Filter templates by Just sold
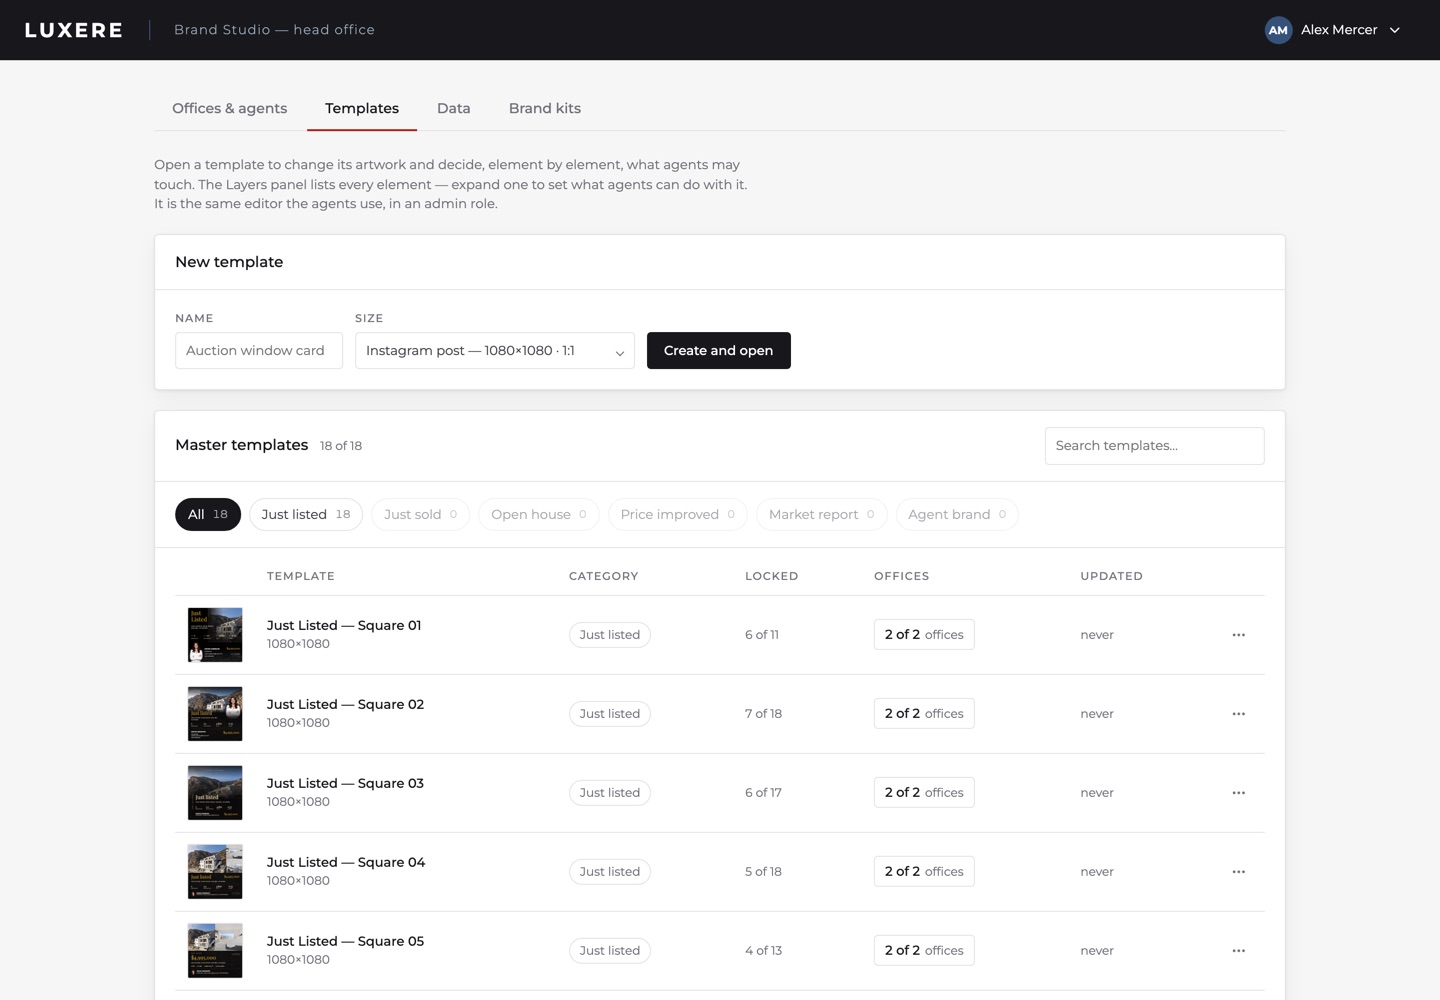 (421, 515)
